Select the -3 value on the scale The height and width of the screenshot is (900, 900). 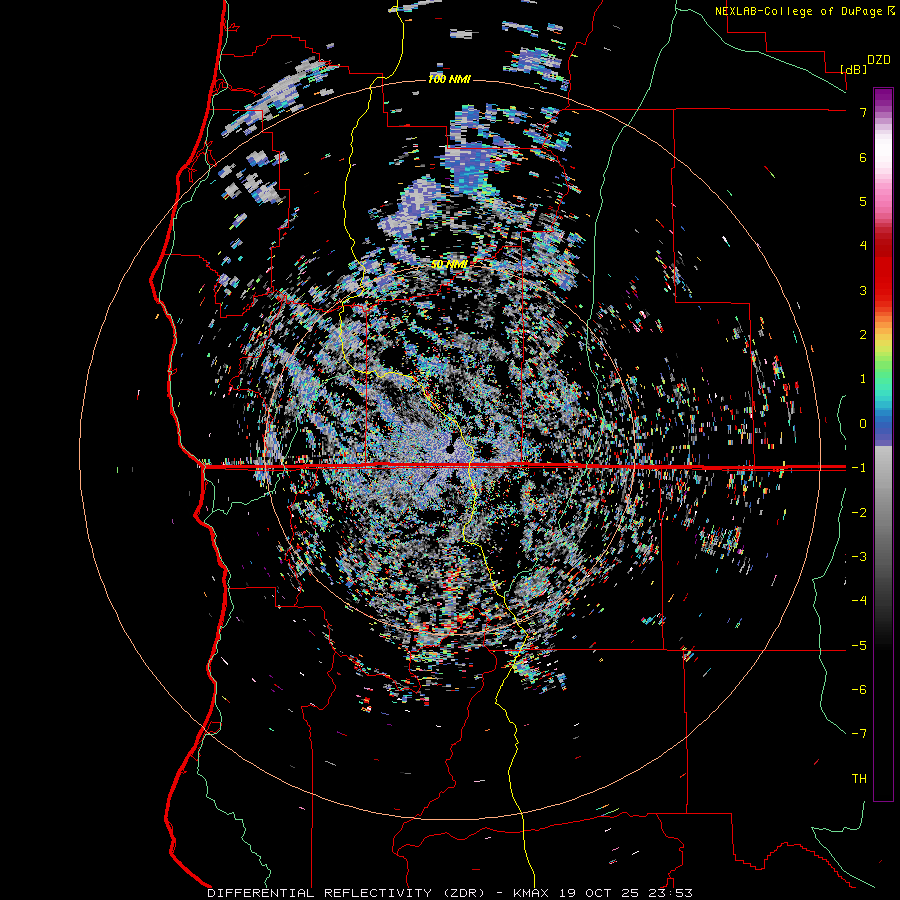tap(859, 556)
